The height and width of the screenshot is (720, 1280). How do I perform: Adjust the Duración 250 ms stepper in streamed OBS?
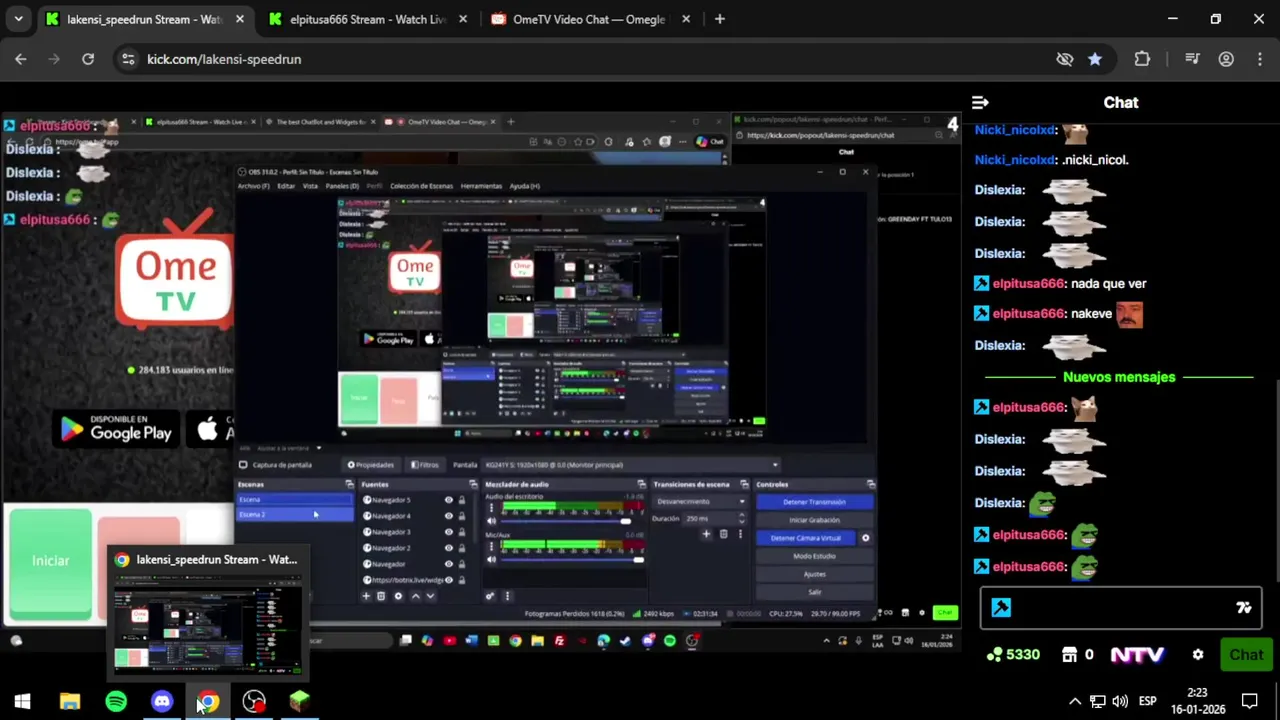point(741,519)
